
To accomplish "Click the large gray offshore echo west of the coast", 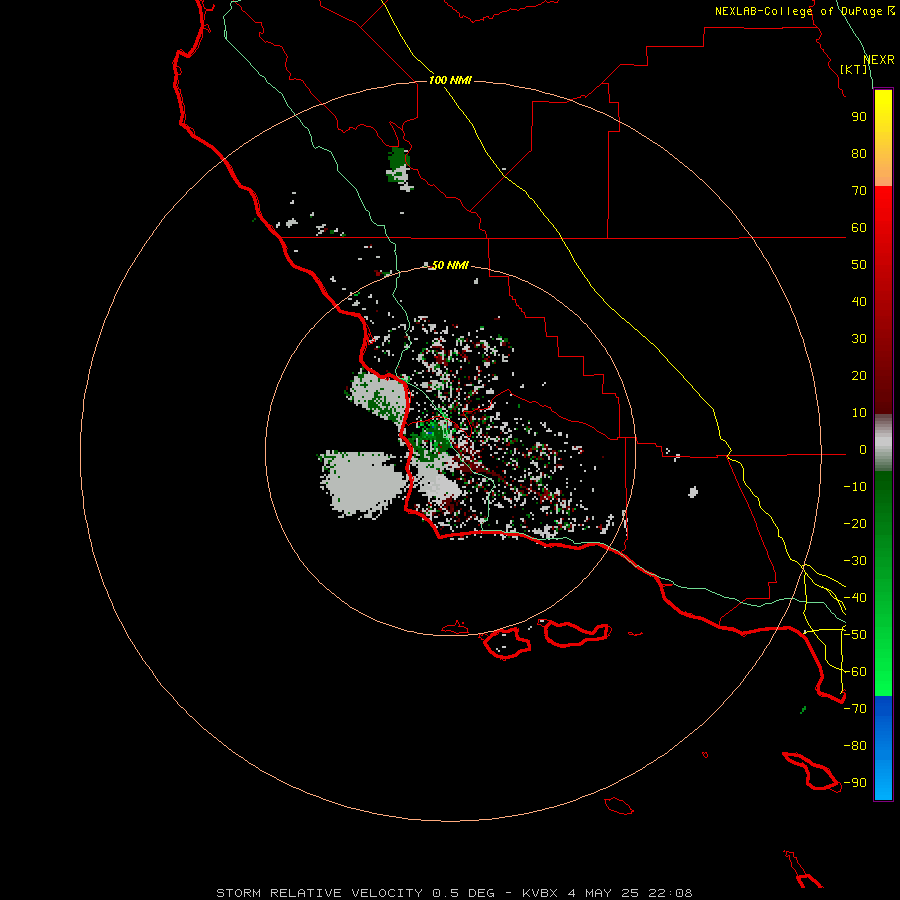I will click(363, 484).
